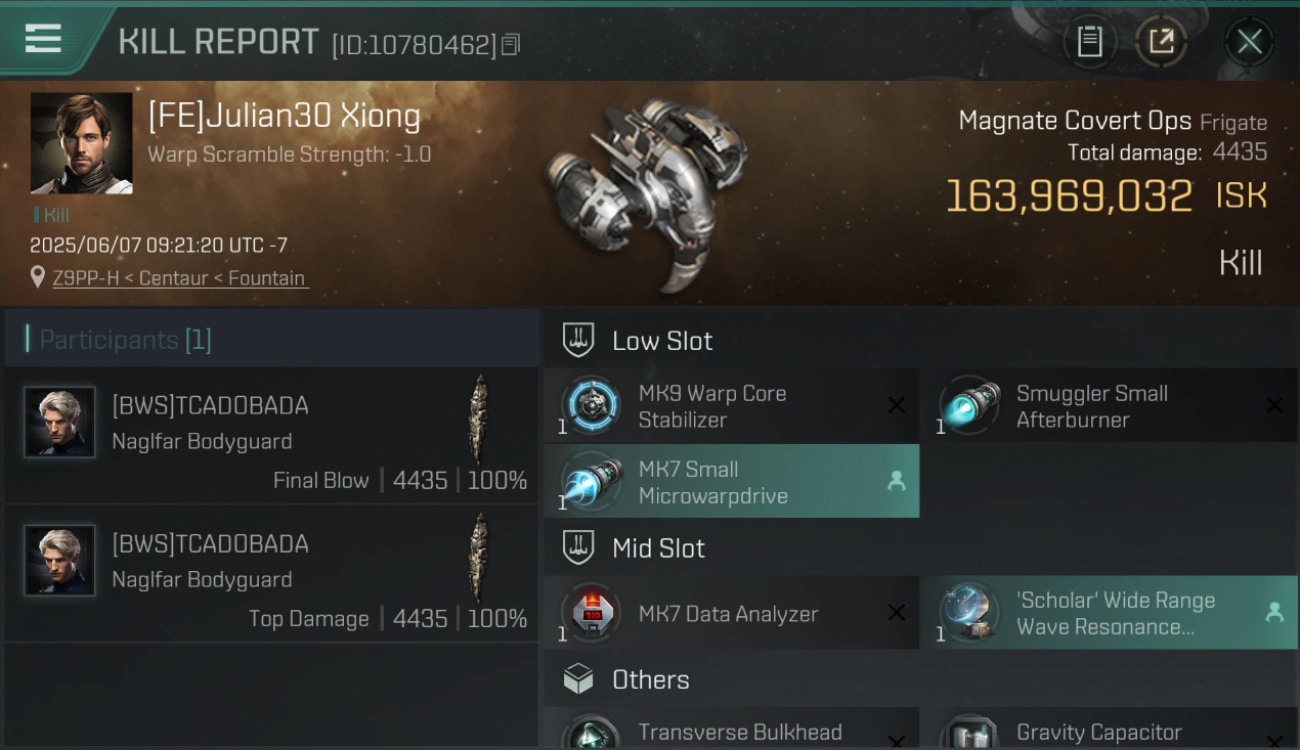Select the Smuggler Small Afterburner icon
The height and width of the screenshot is (750, 1300).
point(968,406)
